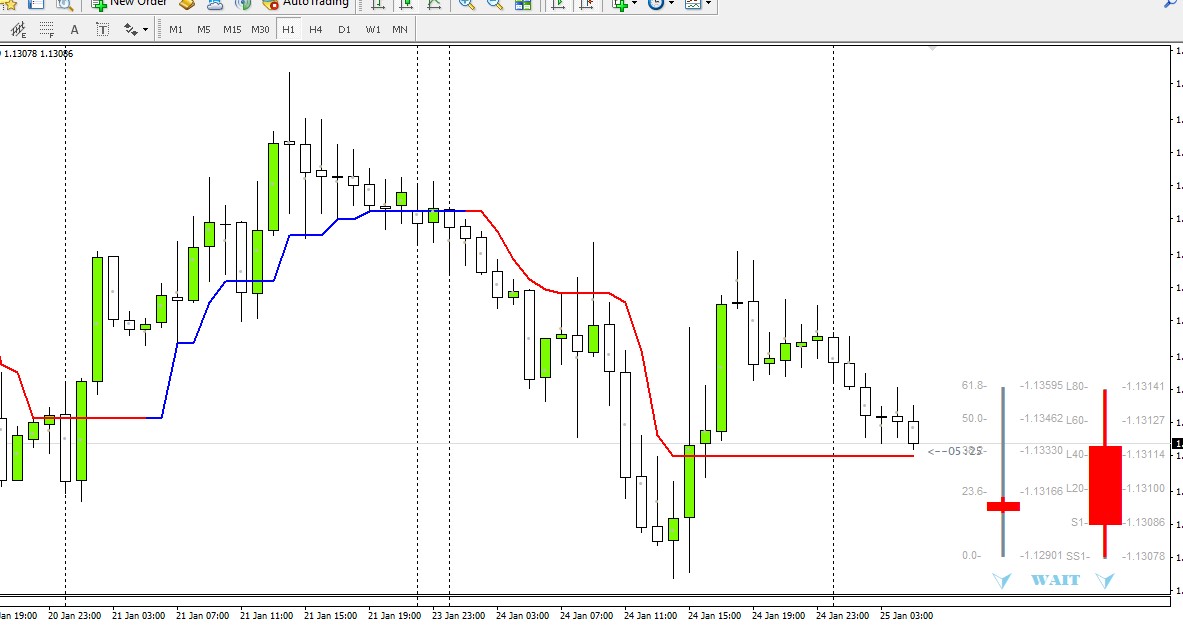Viewport: 1183px width, 625px height.
Task: Switch to M30 timeframe
Action: [x=260, y=29]
